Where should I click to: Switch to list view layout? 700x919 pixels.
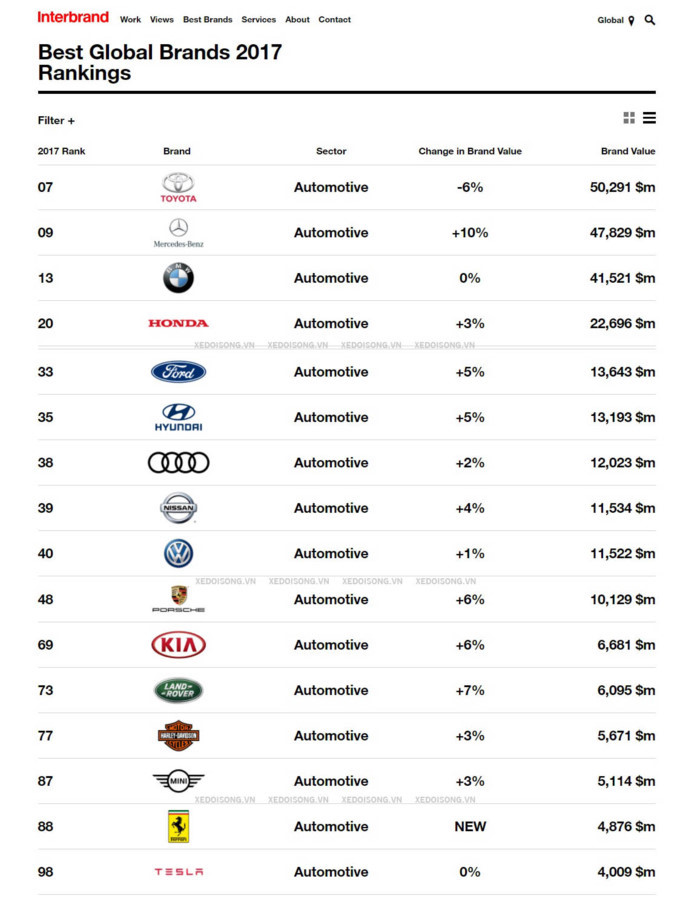click(649, 118)
